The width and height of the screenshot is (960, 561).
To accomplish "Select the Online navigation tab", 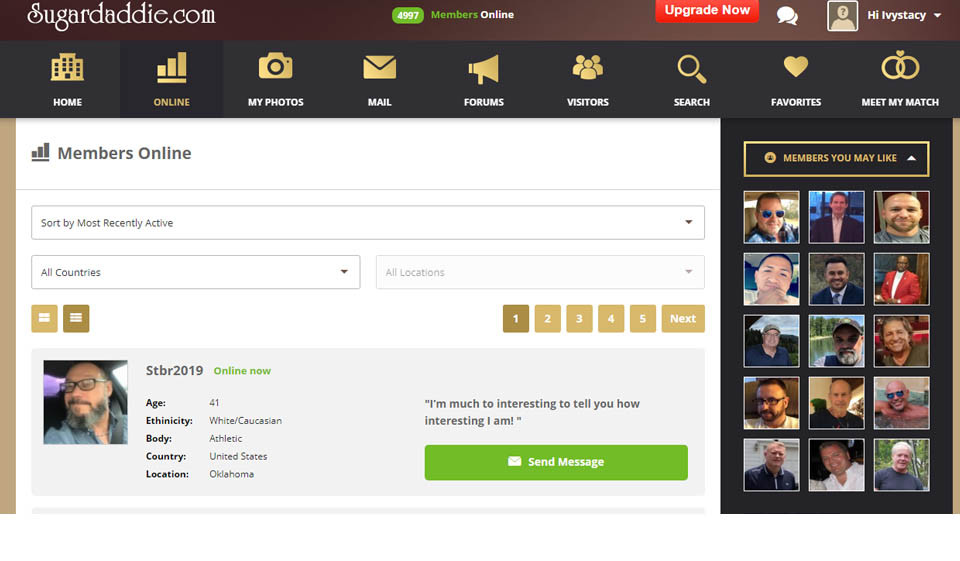I will (171, 80).
